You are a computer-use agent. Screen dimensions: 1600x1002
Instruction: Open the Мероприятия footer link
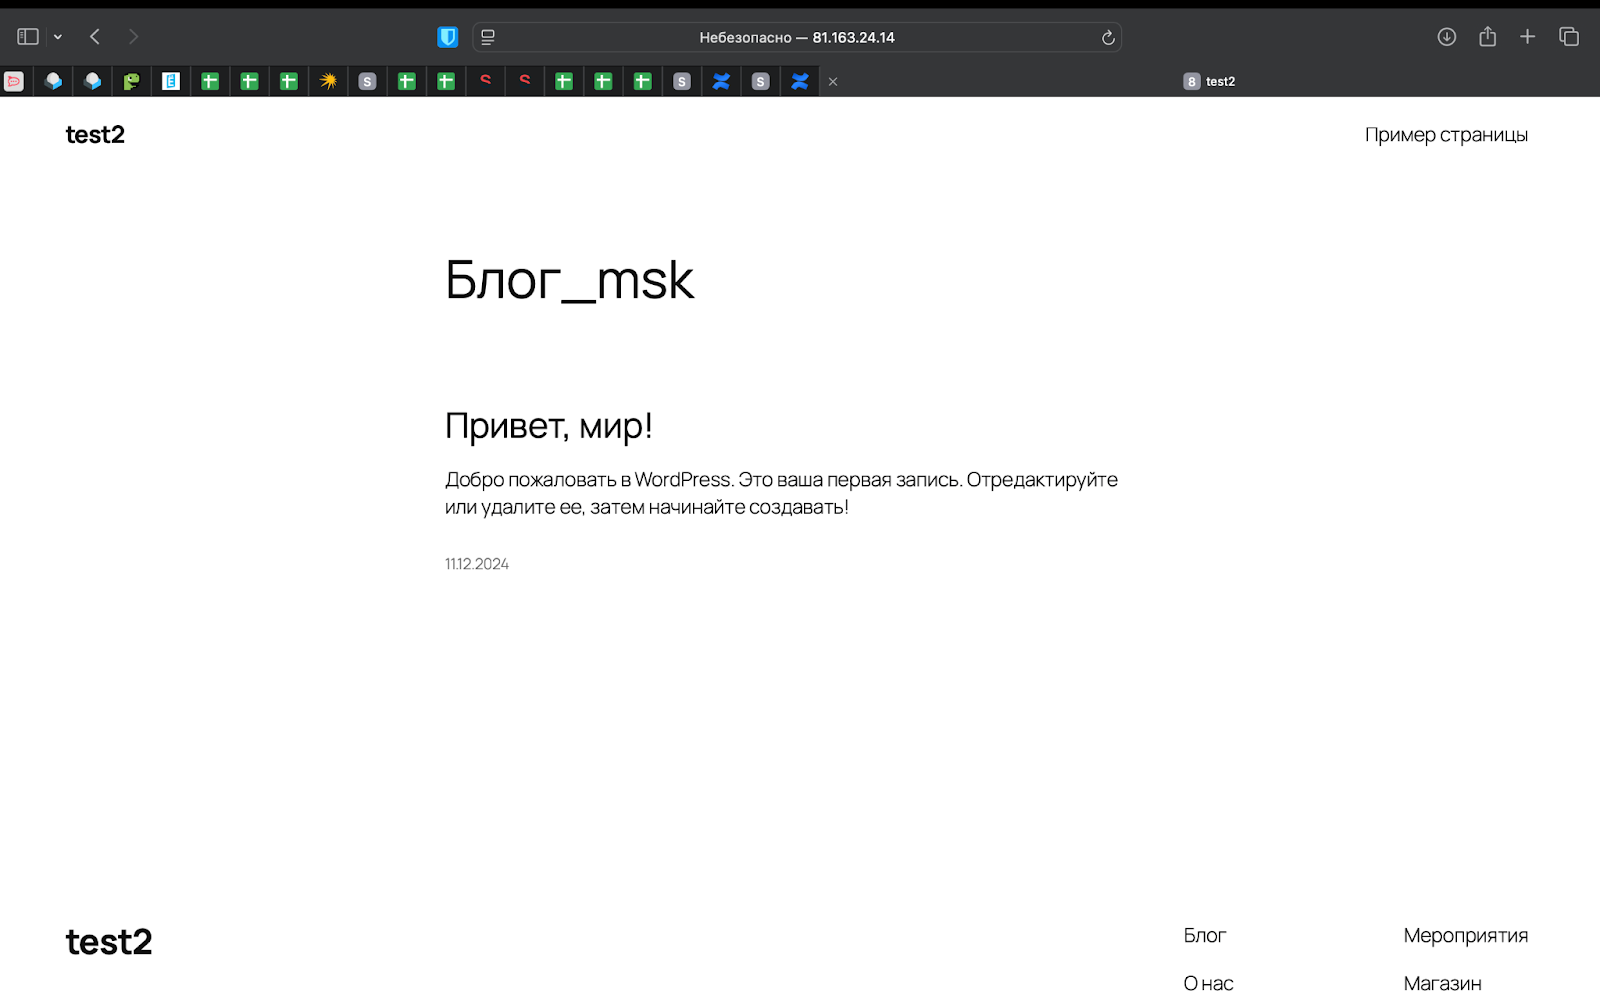point(1466,936)
